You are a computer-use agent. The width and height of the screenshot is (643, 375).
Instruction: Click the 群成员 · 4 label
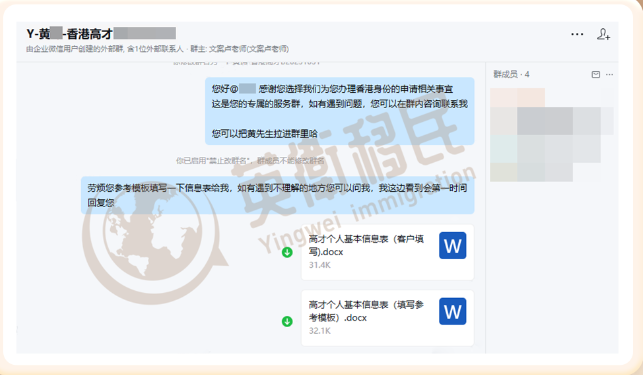point(511,74)
